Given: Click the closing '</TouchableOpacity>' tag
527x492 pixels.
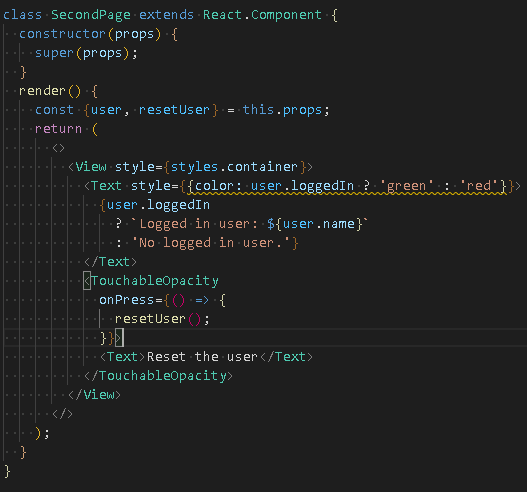Looking at the screenshot, I should [x=158, y=376].
